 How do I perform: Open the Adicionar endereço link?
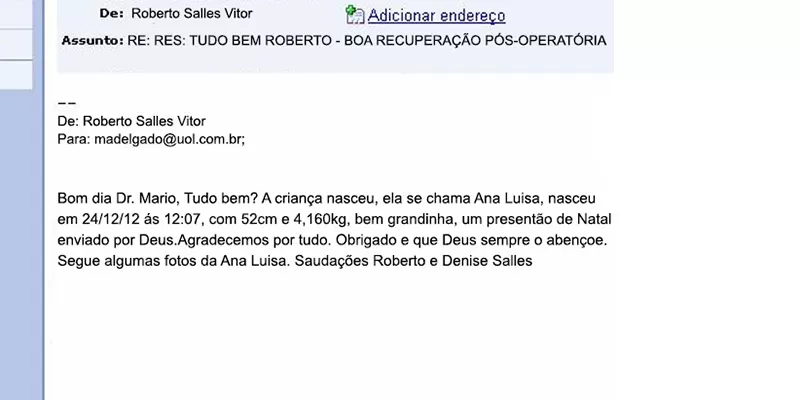(436, 15)
